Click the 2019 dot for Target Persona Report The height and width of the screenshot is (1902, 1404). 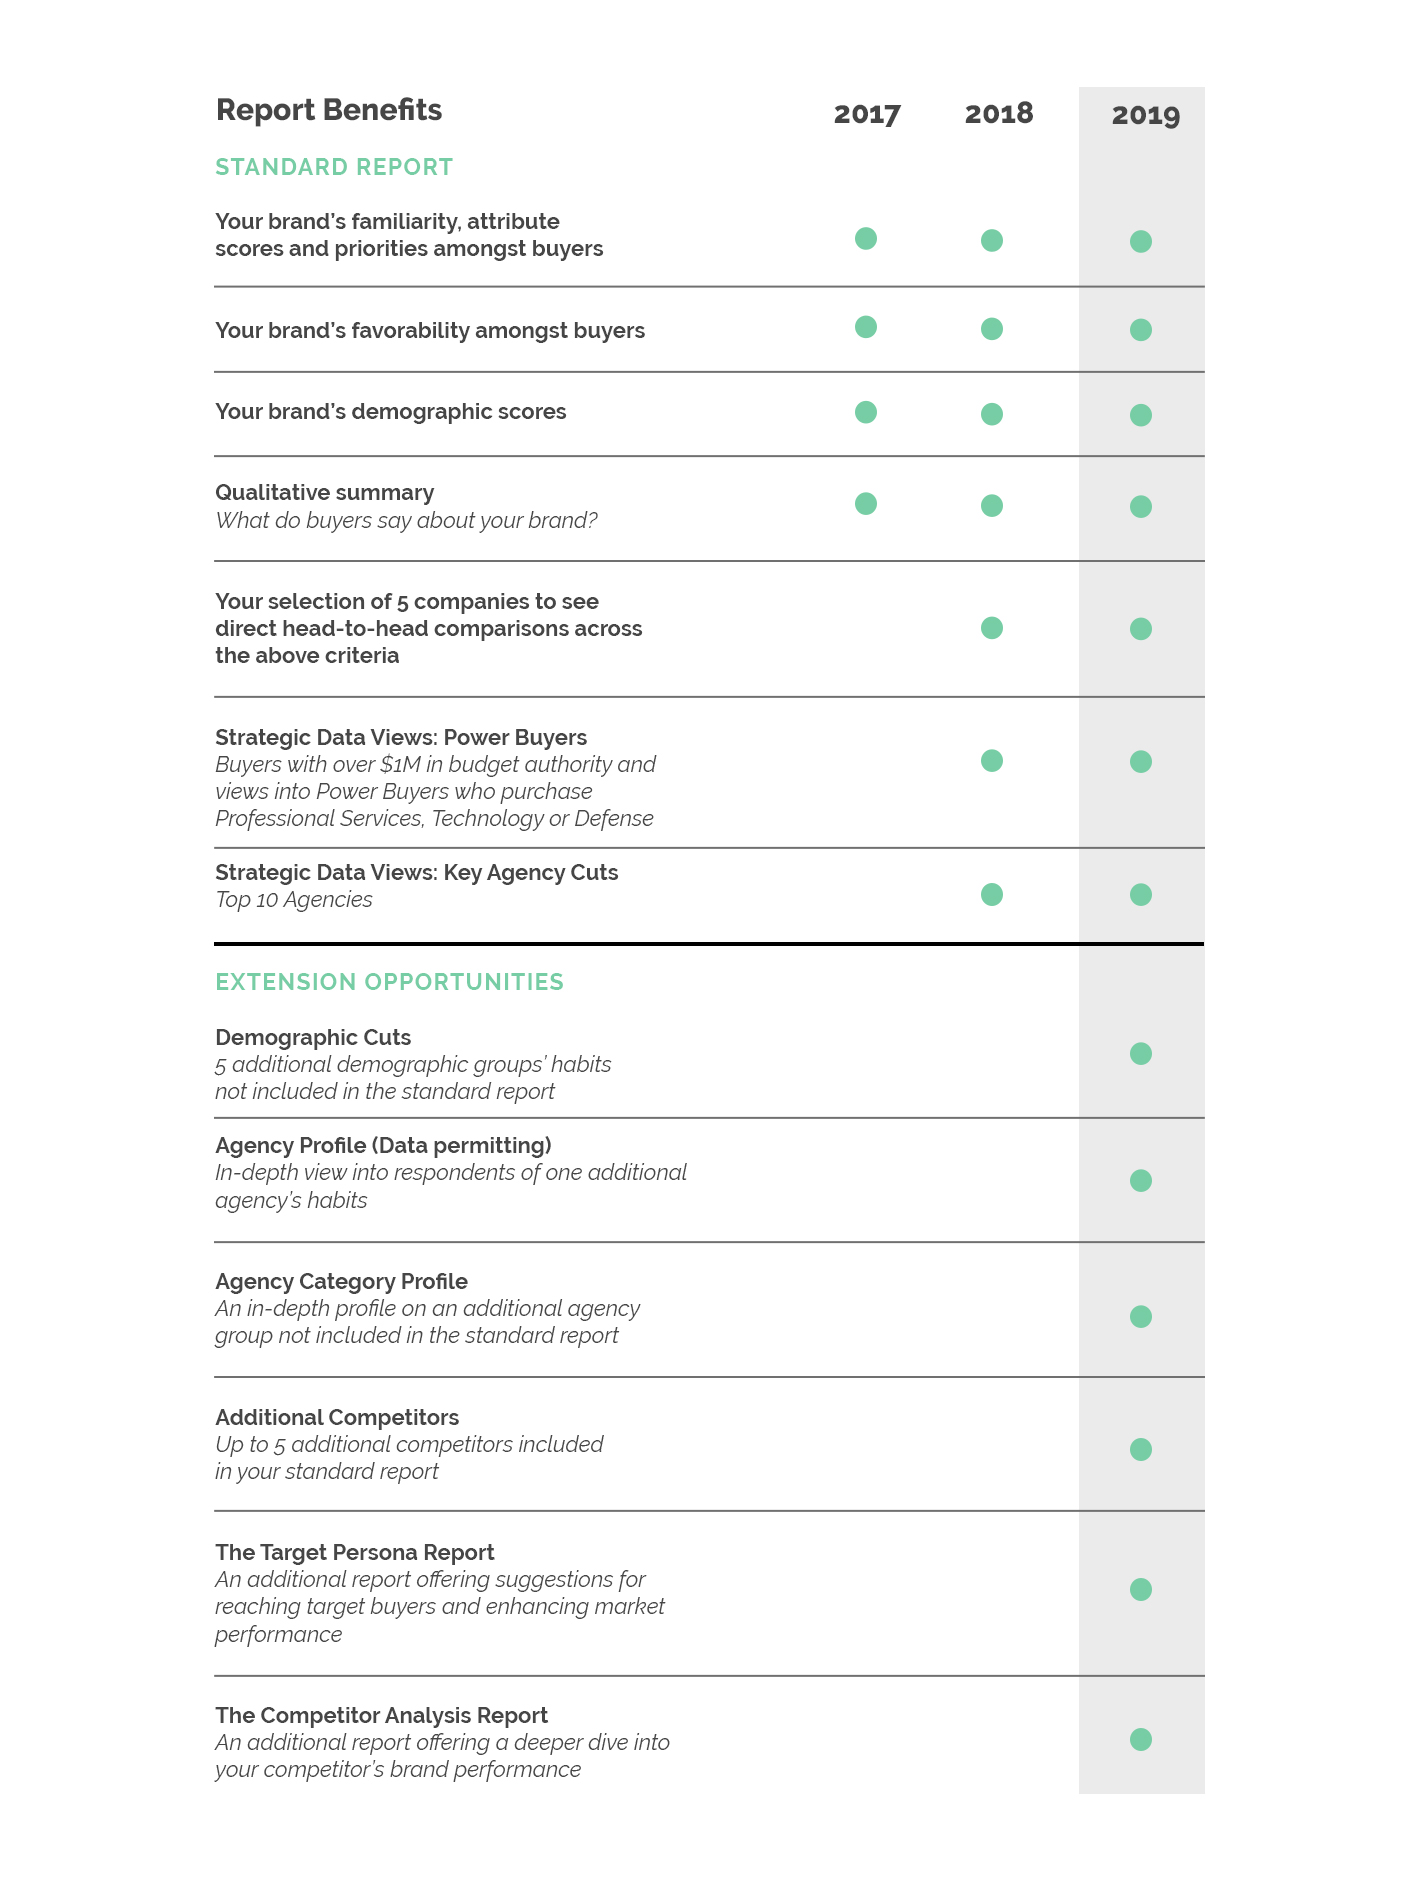point(1140,1590)
